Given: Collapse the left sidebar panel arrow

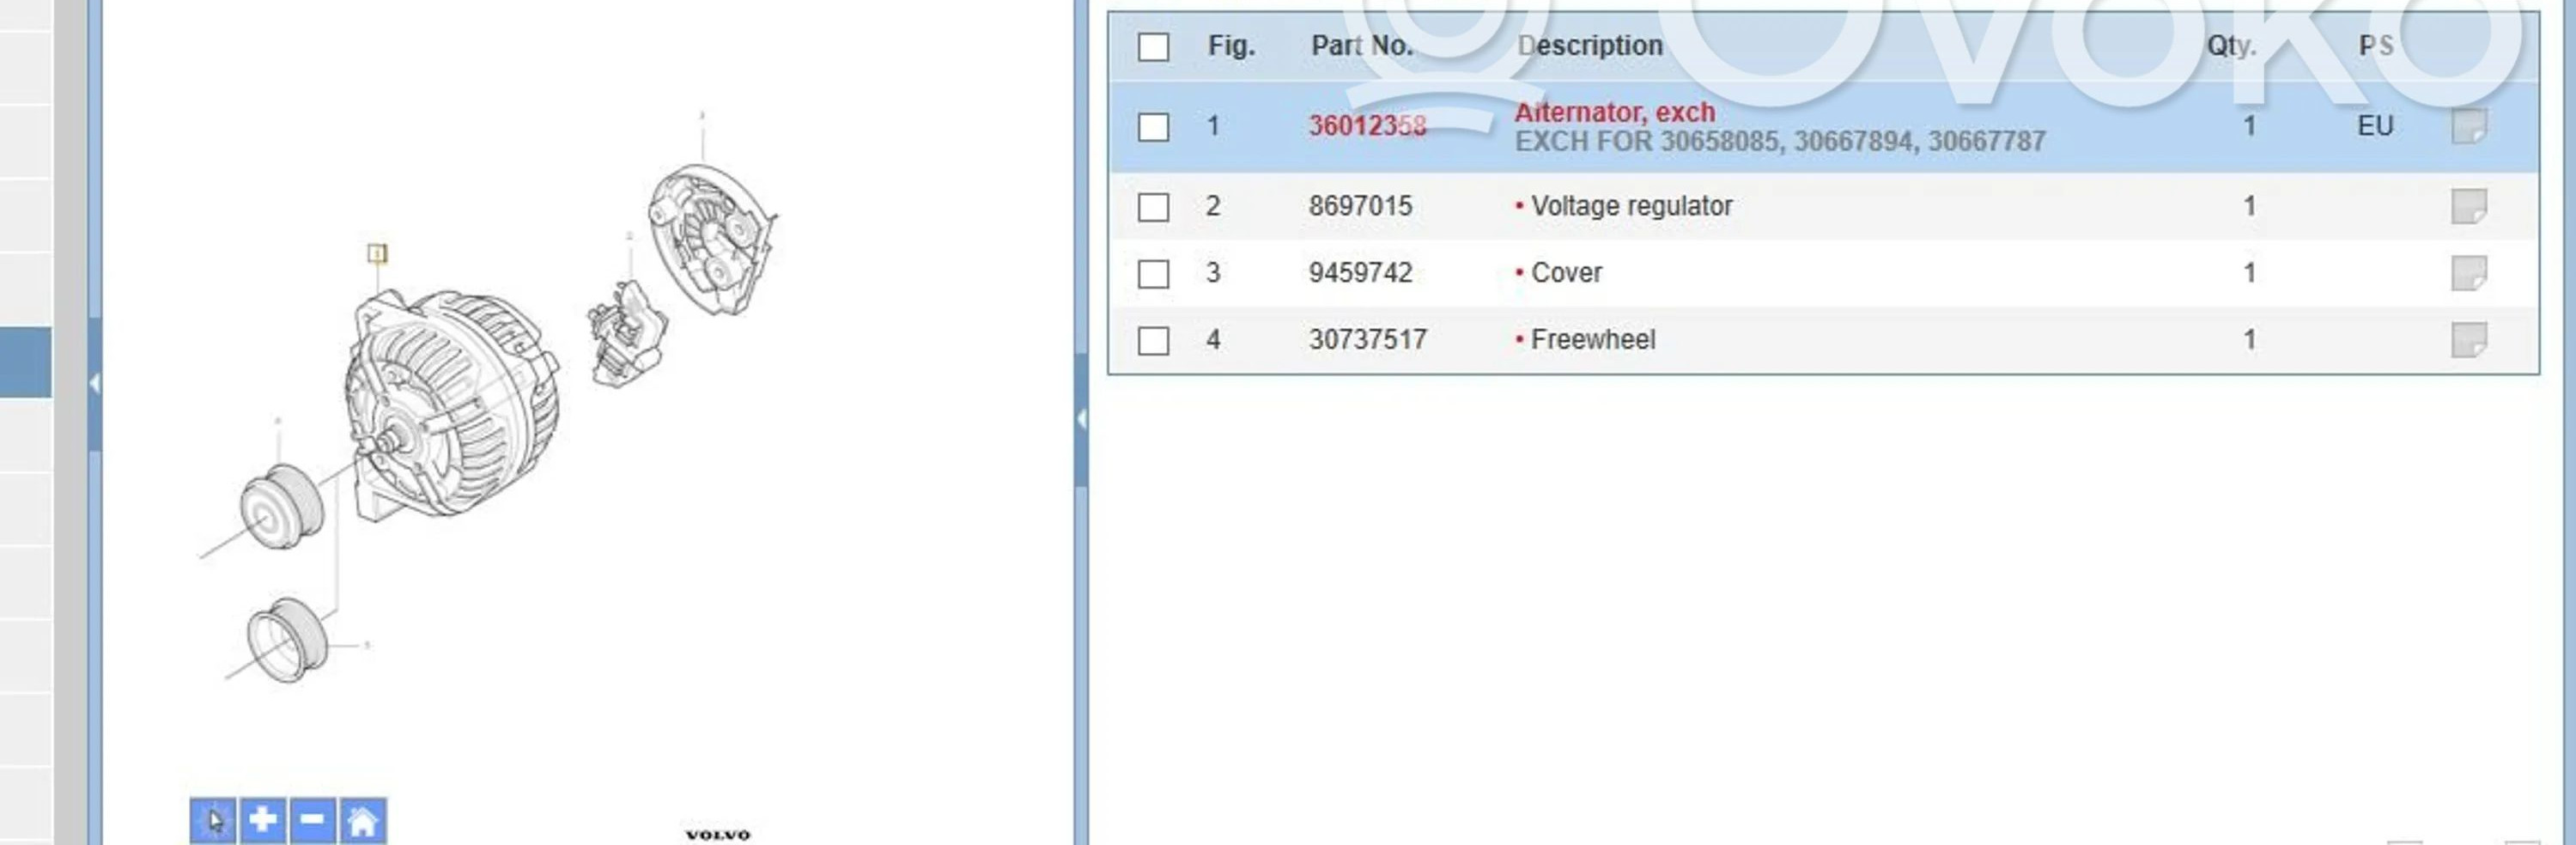Looking at the screenshot, I should [94, 383].
